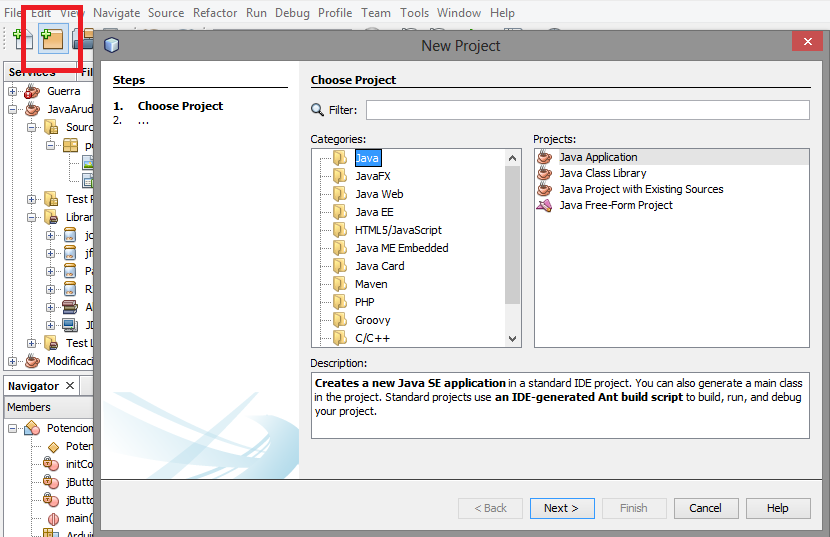Expand the Test Packages node

(x=31, y=199)
